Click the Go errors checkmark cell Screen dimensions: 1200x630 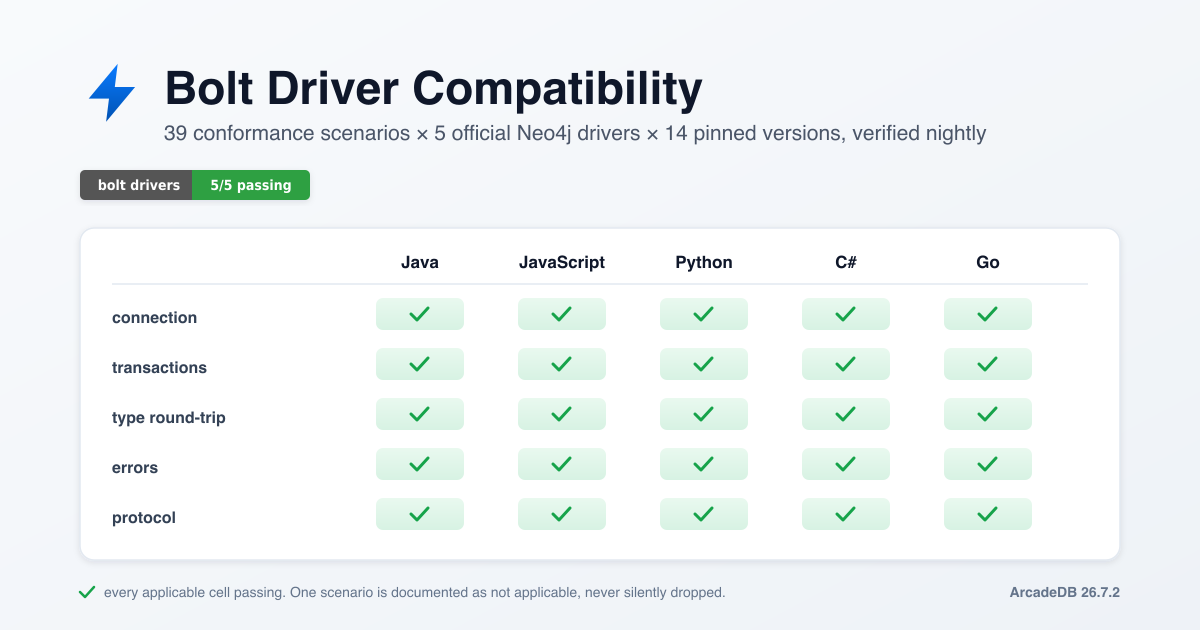coord(988,464)
